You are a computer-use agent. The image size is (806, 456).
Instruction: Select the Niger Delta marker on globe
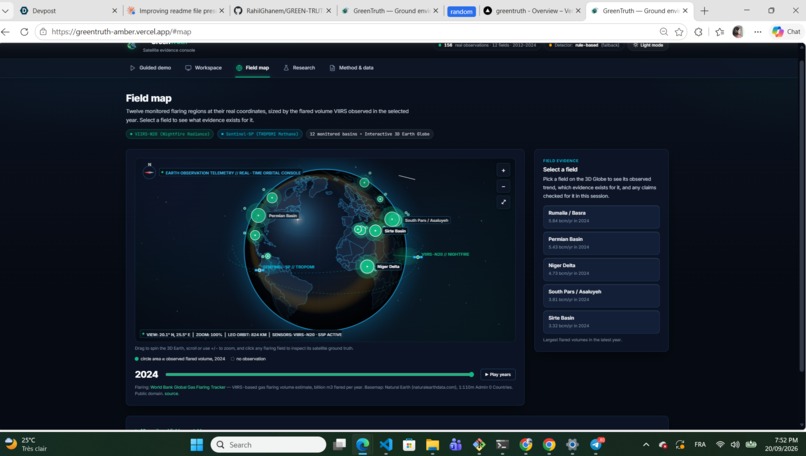(367, 266)
